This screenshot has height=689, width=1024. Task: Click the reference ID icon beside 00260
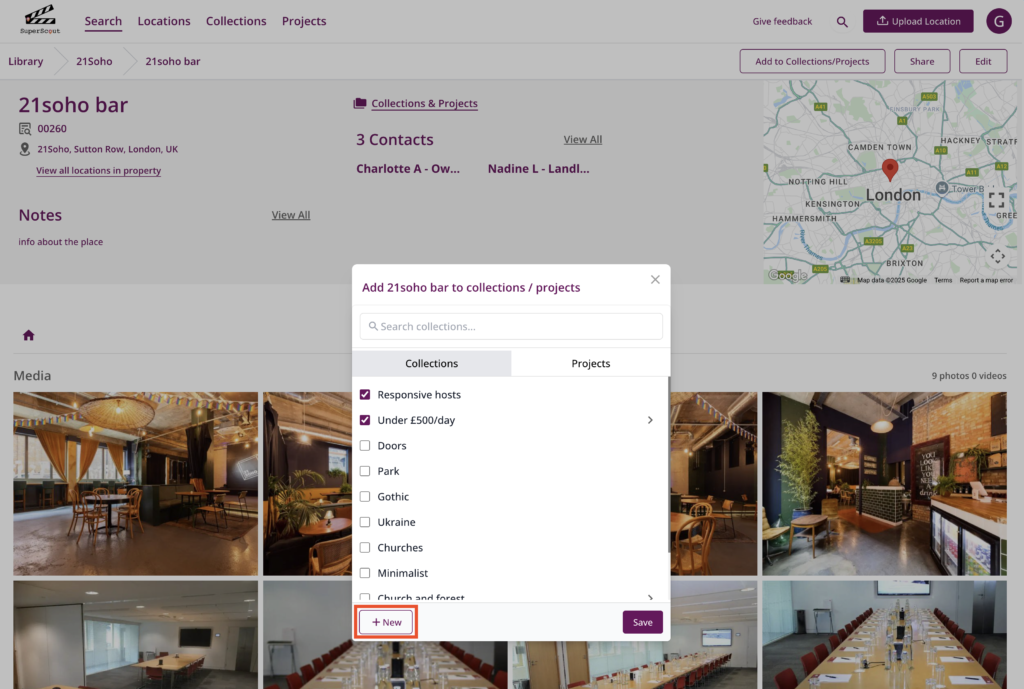(25, 129)
